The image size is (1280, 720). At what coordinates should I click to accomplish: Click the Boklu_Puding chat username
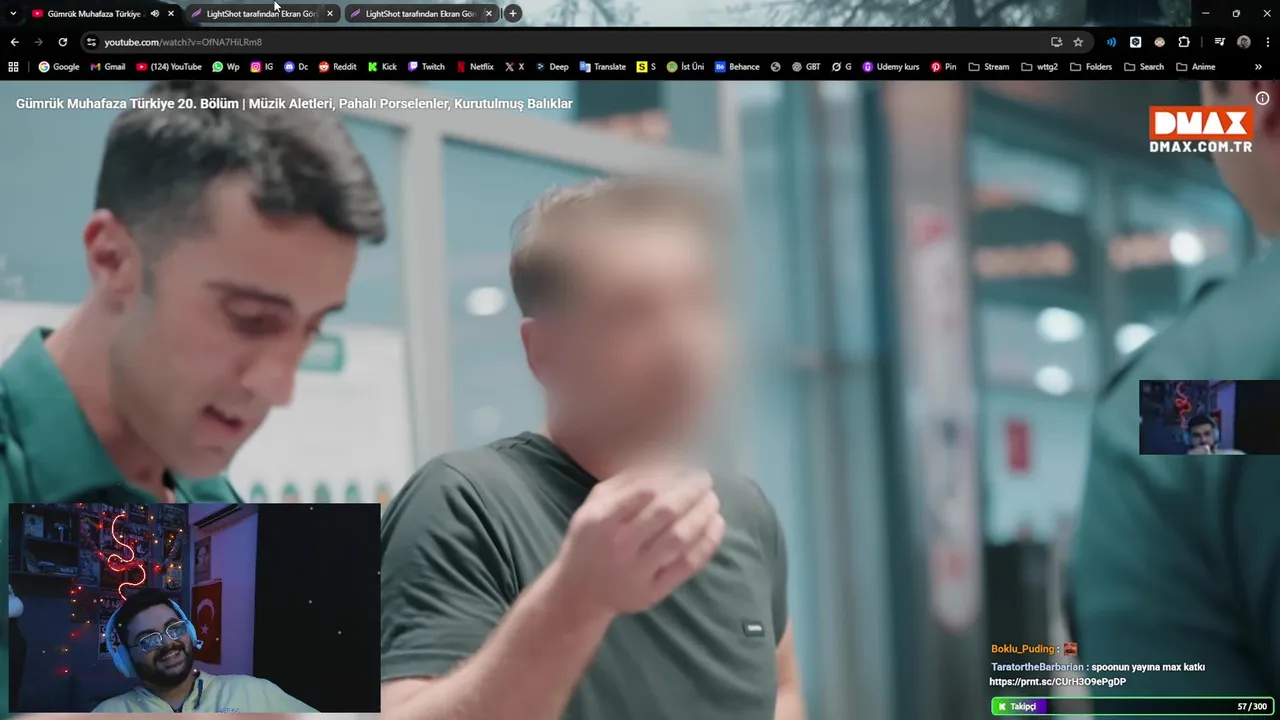[1022, 649]
